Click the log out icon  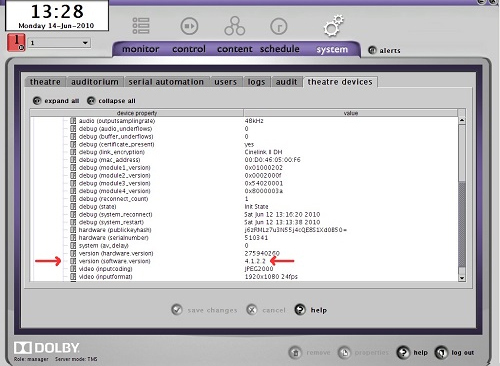(x=441, y=352)
